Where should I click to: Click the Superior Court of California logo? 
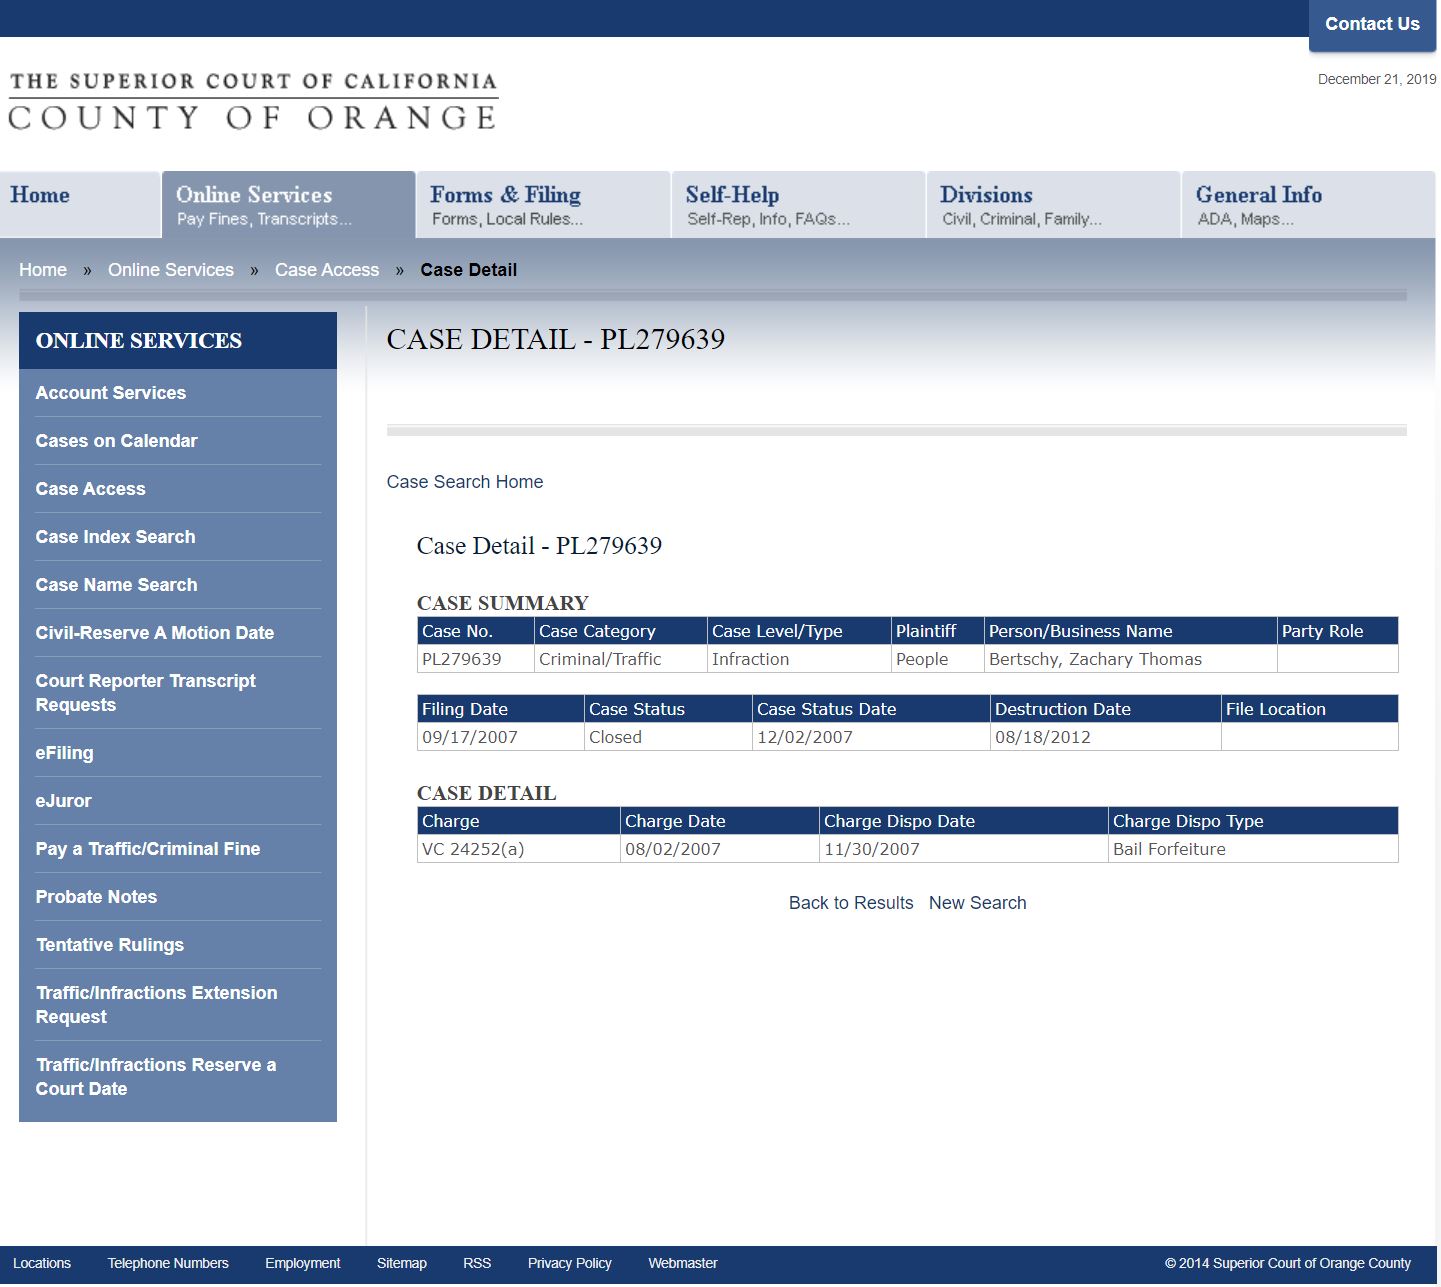tap(253, 101)
